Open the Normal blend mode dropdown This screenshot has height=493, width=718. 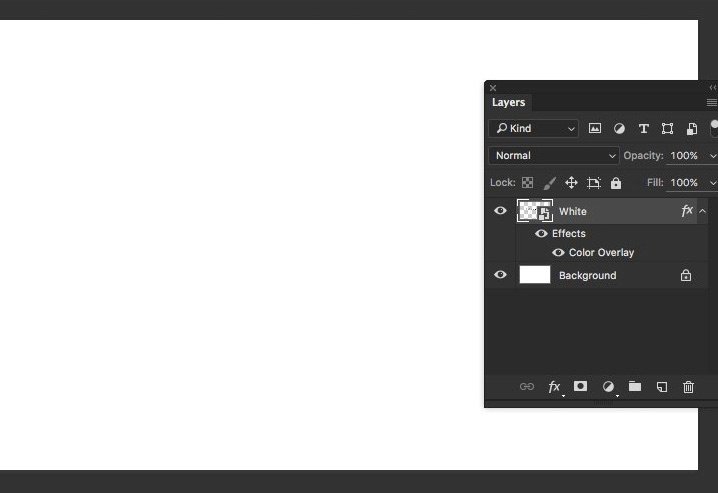point(554,156)
